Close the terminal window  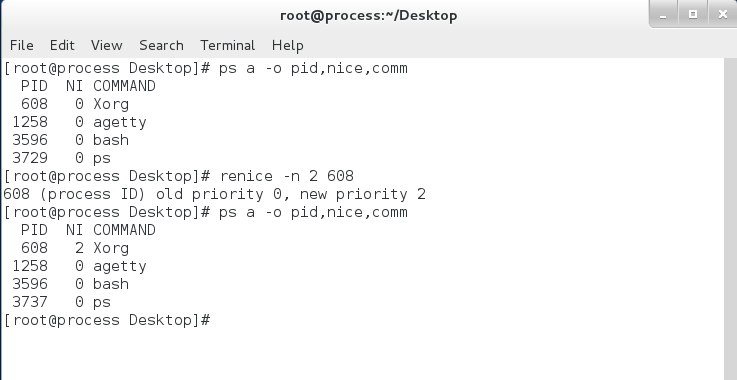point(722,14)
